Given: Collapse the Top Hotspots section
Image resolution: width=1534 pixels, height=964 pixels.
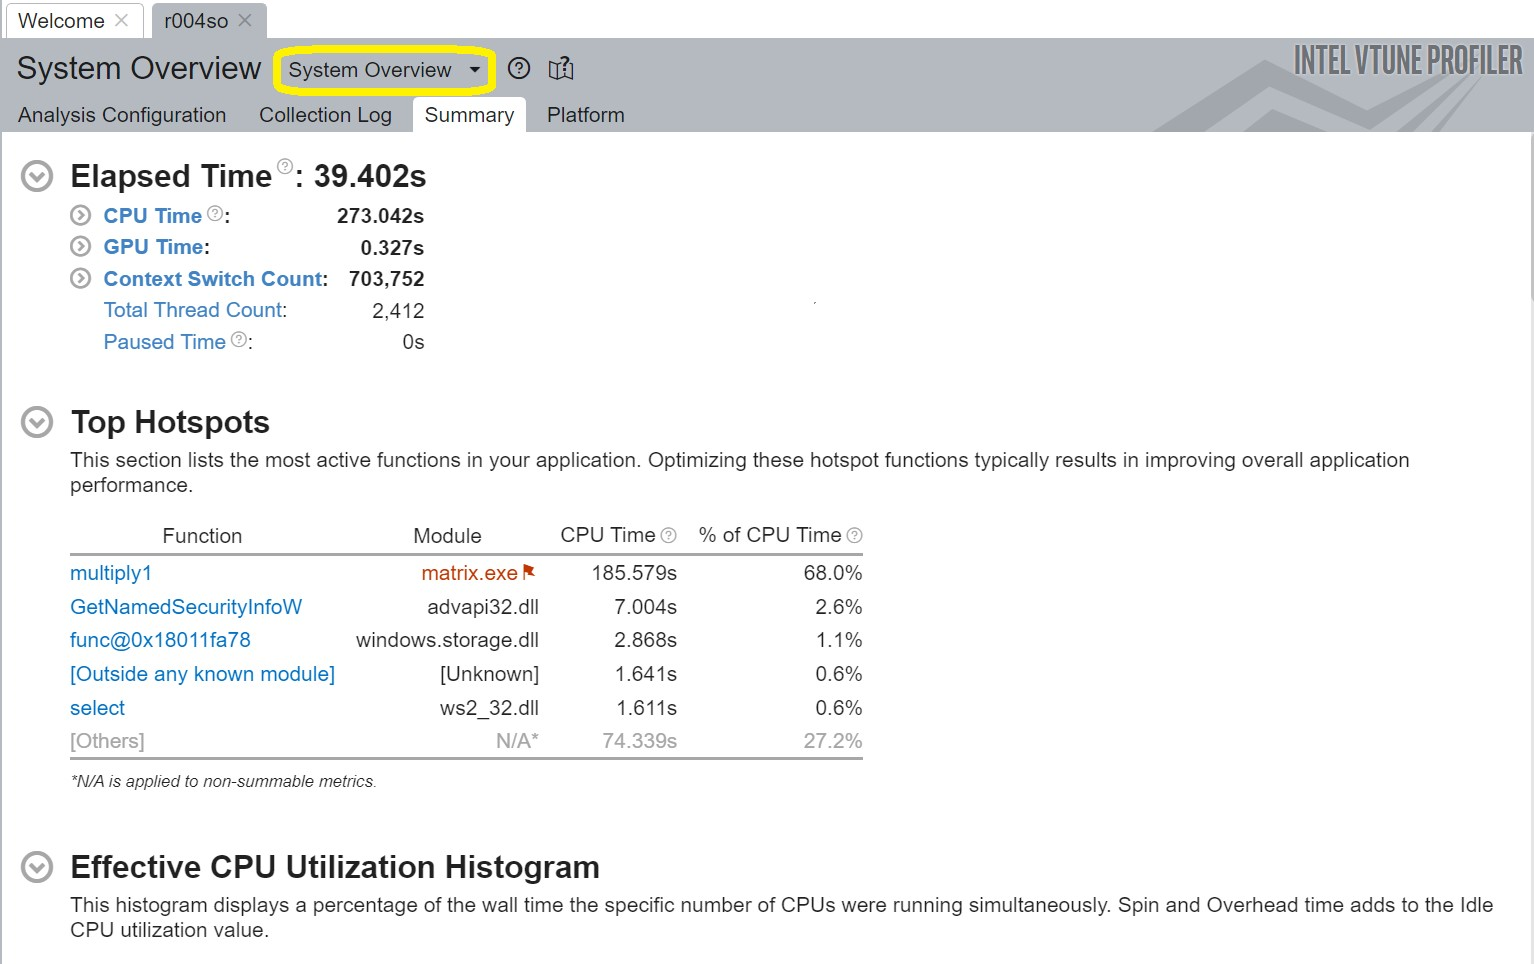Looking at the screenshot, I should coord(37,423).
